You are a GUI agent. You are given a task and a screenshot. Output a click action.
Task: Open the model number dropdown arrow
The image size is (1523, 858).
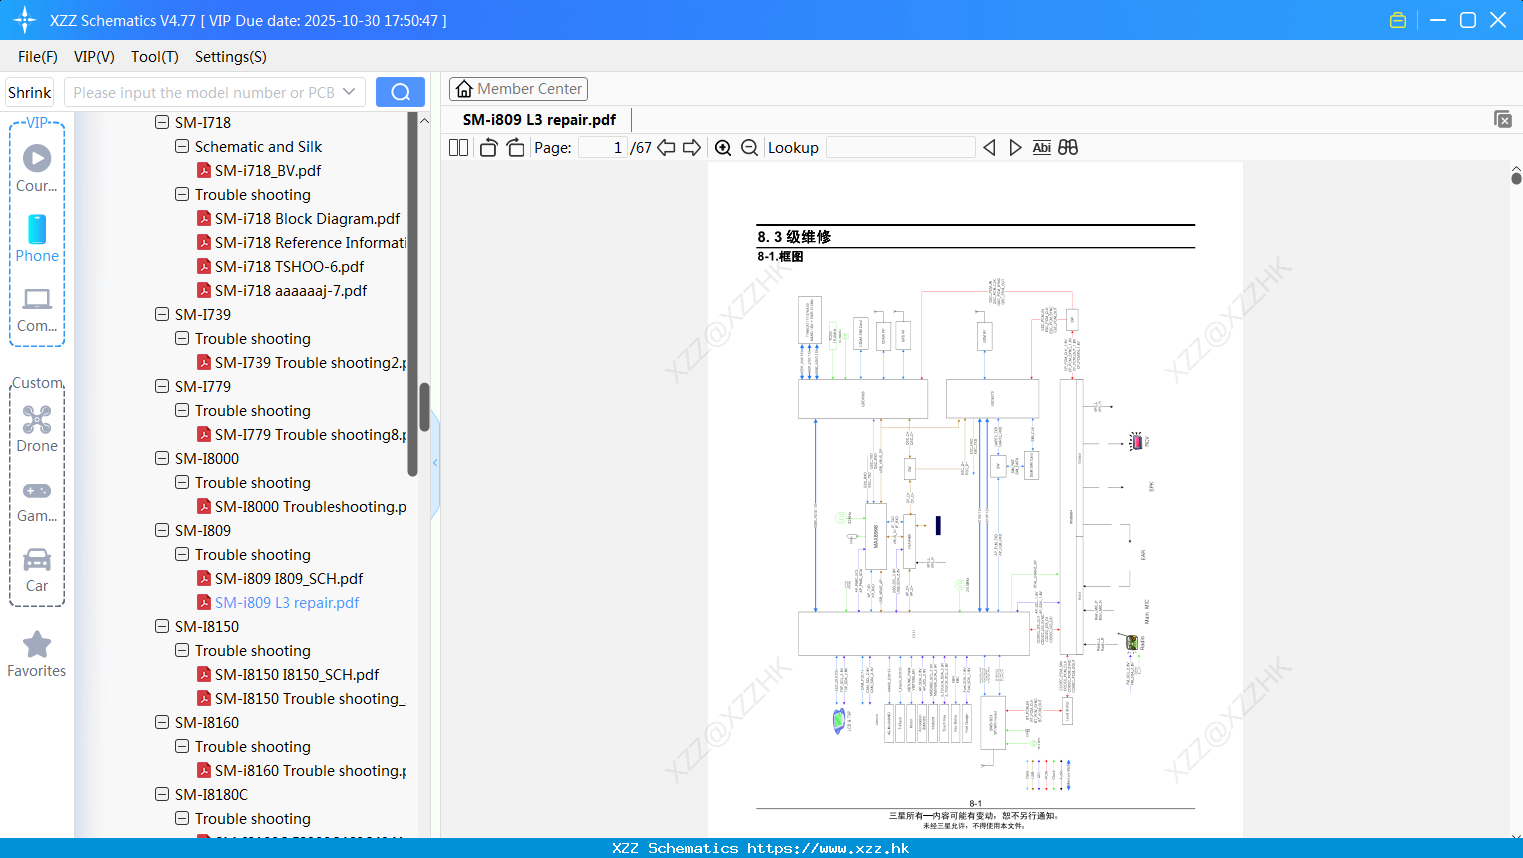(349, 92)
